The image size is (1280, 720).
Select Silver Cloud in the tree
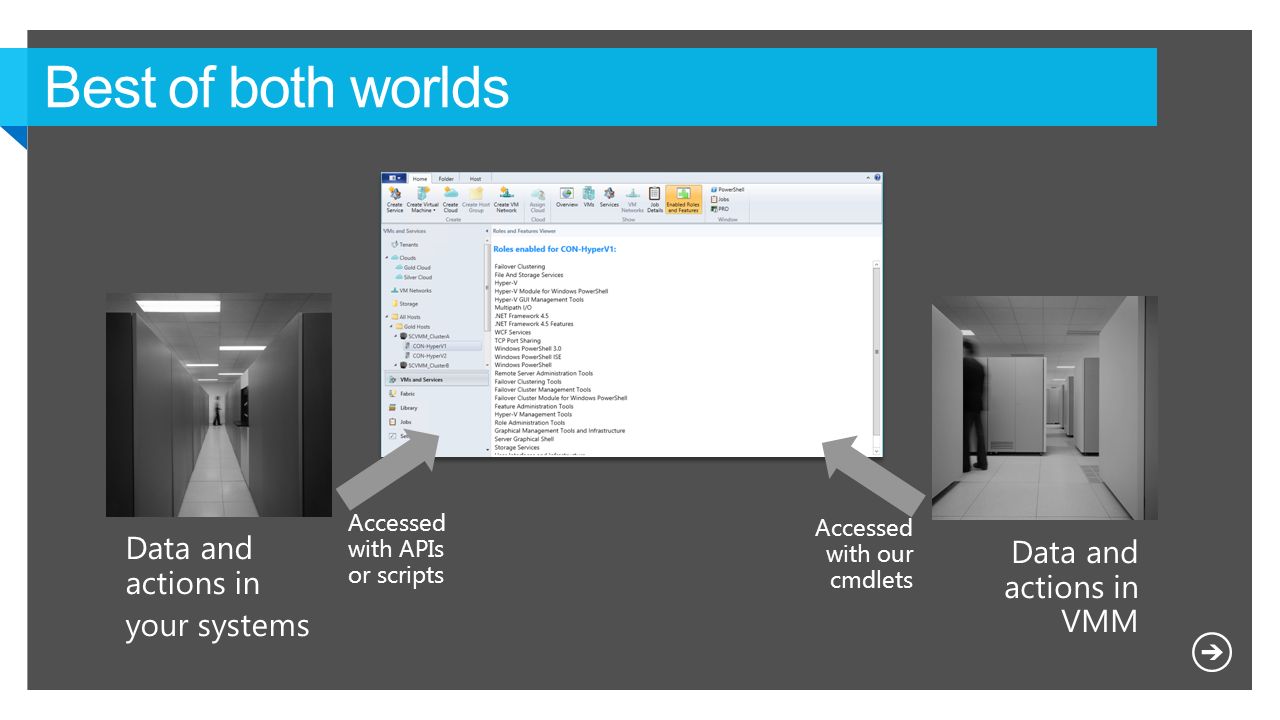pos(414,277)
